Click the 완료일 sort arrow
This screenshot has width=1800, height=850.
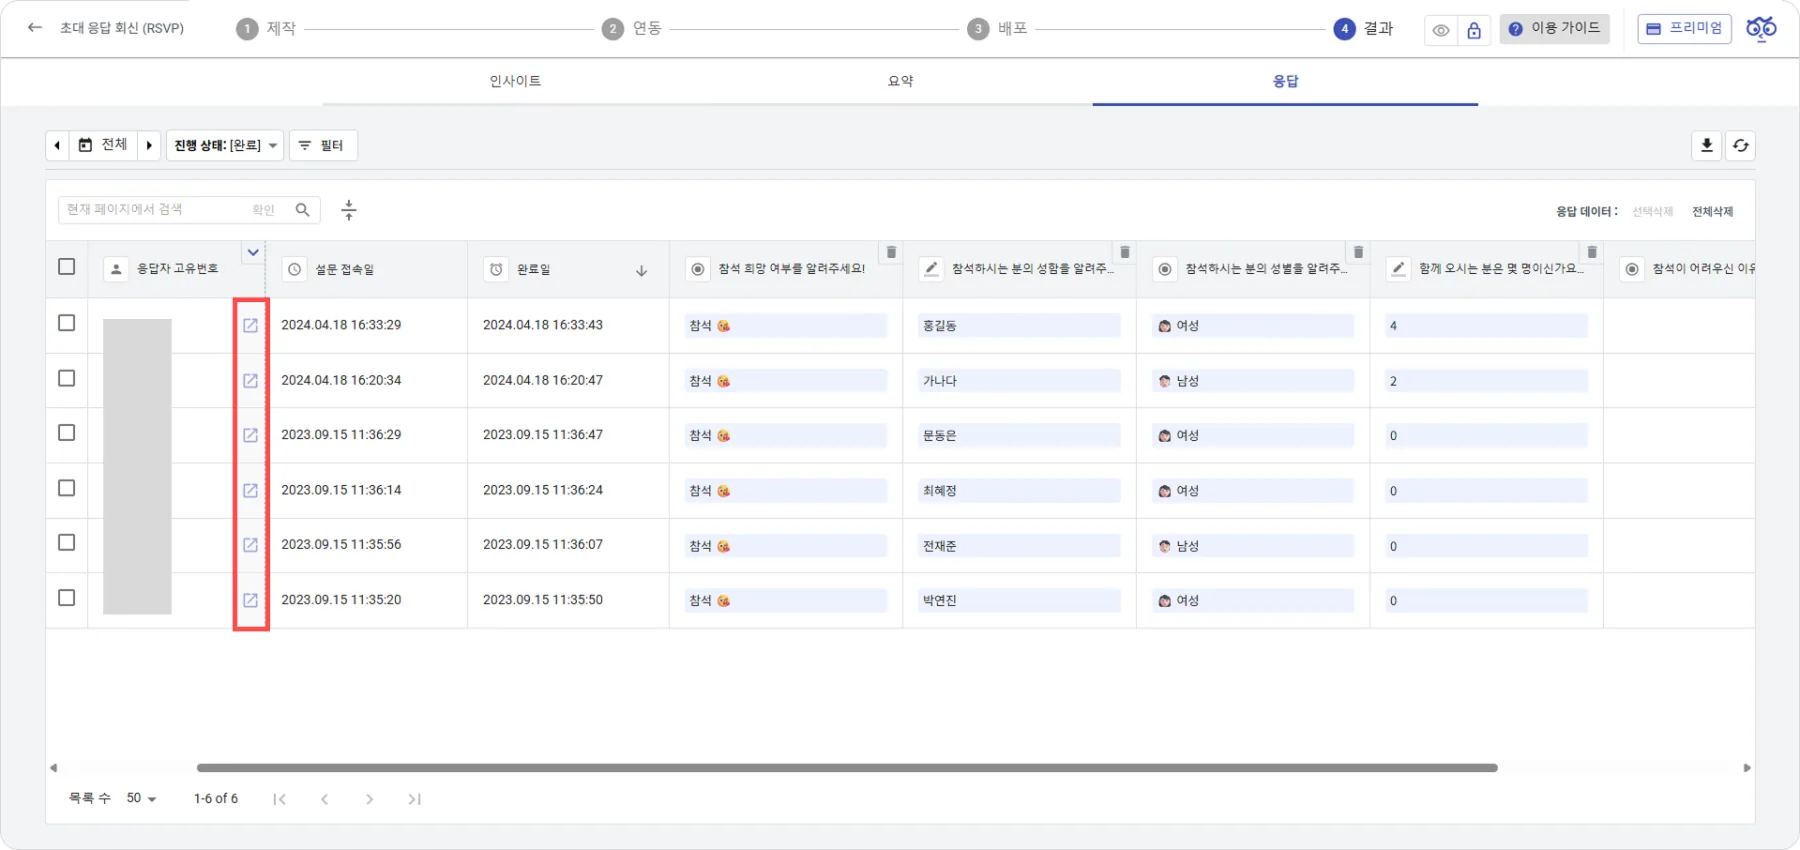pos(642,270)
